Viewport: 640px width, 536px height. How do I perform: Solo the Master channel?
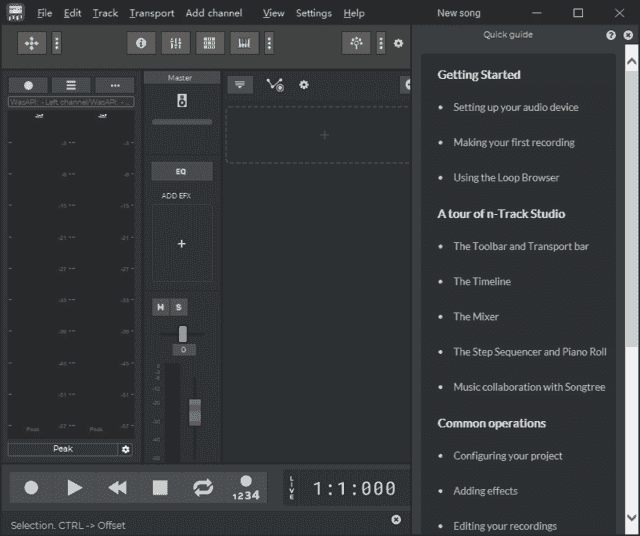click(178, 307)
